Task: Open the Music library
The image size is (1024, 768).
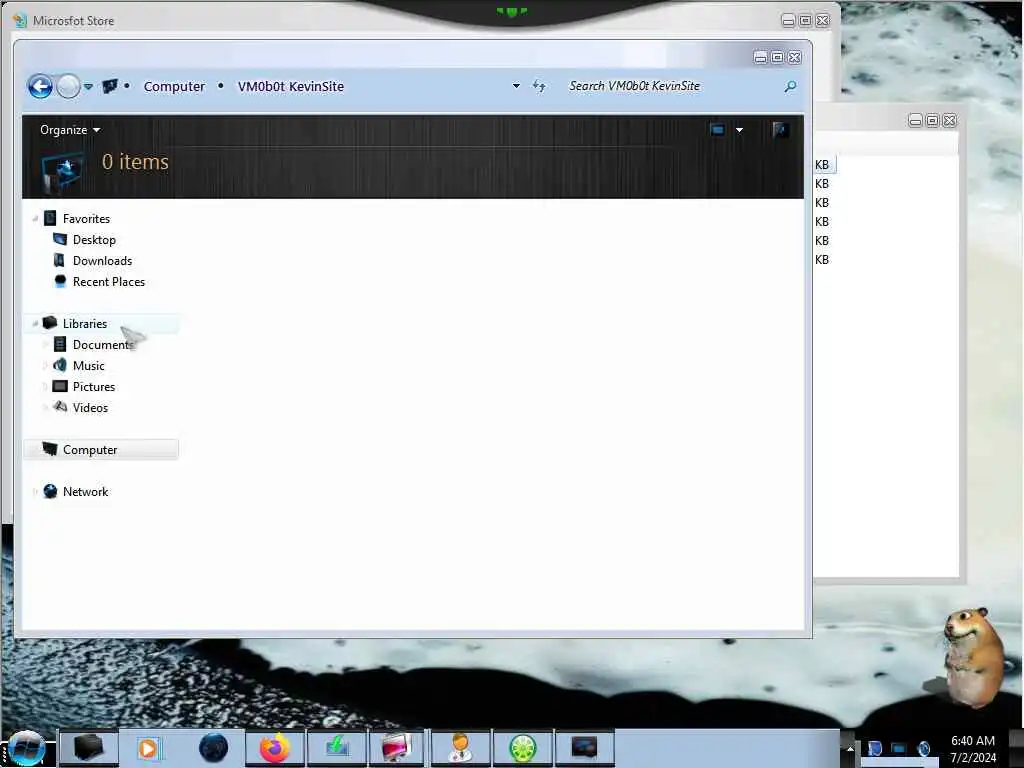Action: 89,366
